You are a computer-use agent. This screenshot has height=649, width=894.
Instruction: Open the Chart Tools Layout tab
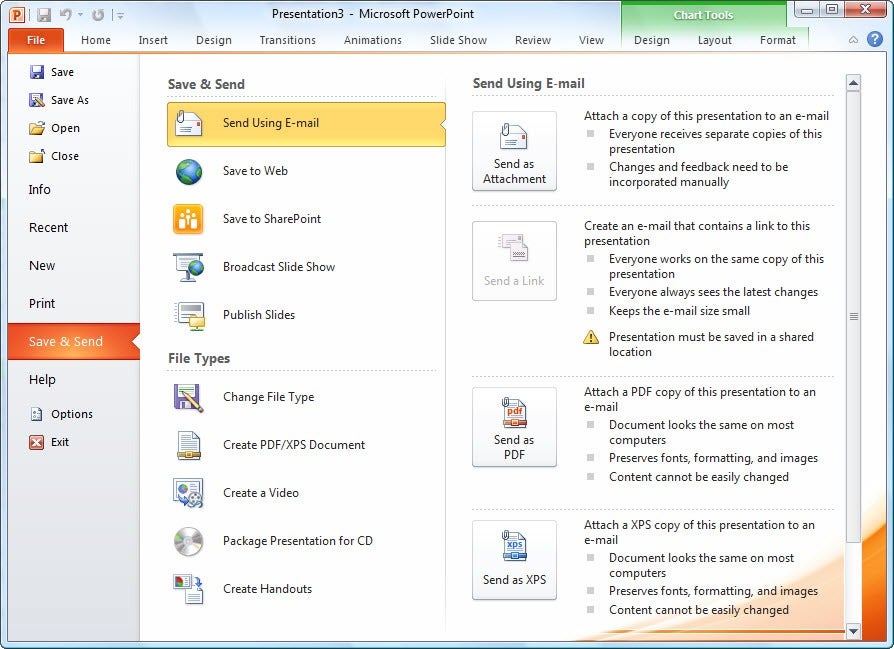pos(714,40)
